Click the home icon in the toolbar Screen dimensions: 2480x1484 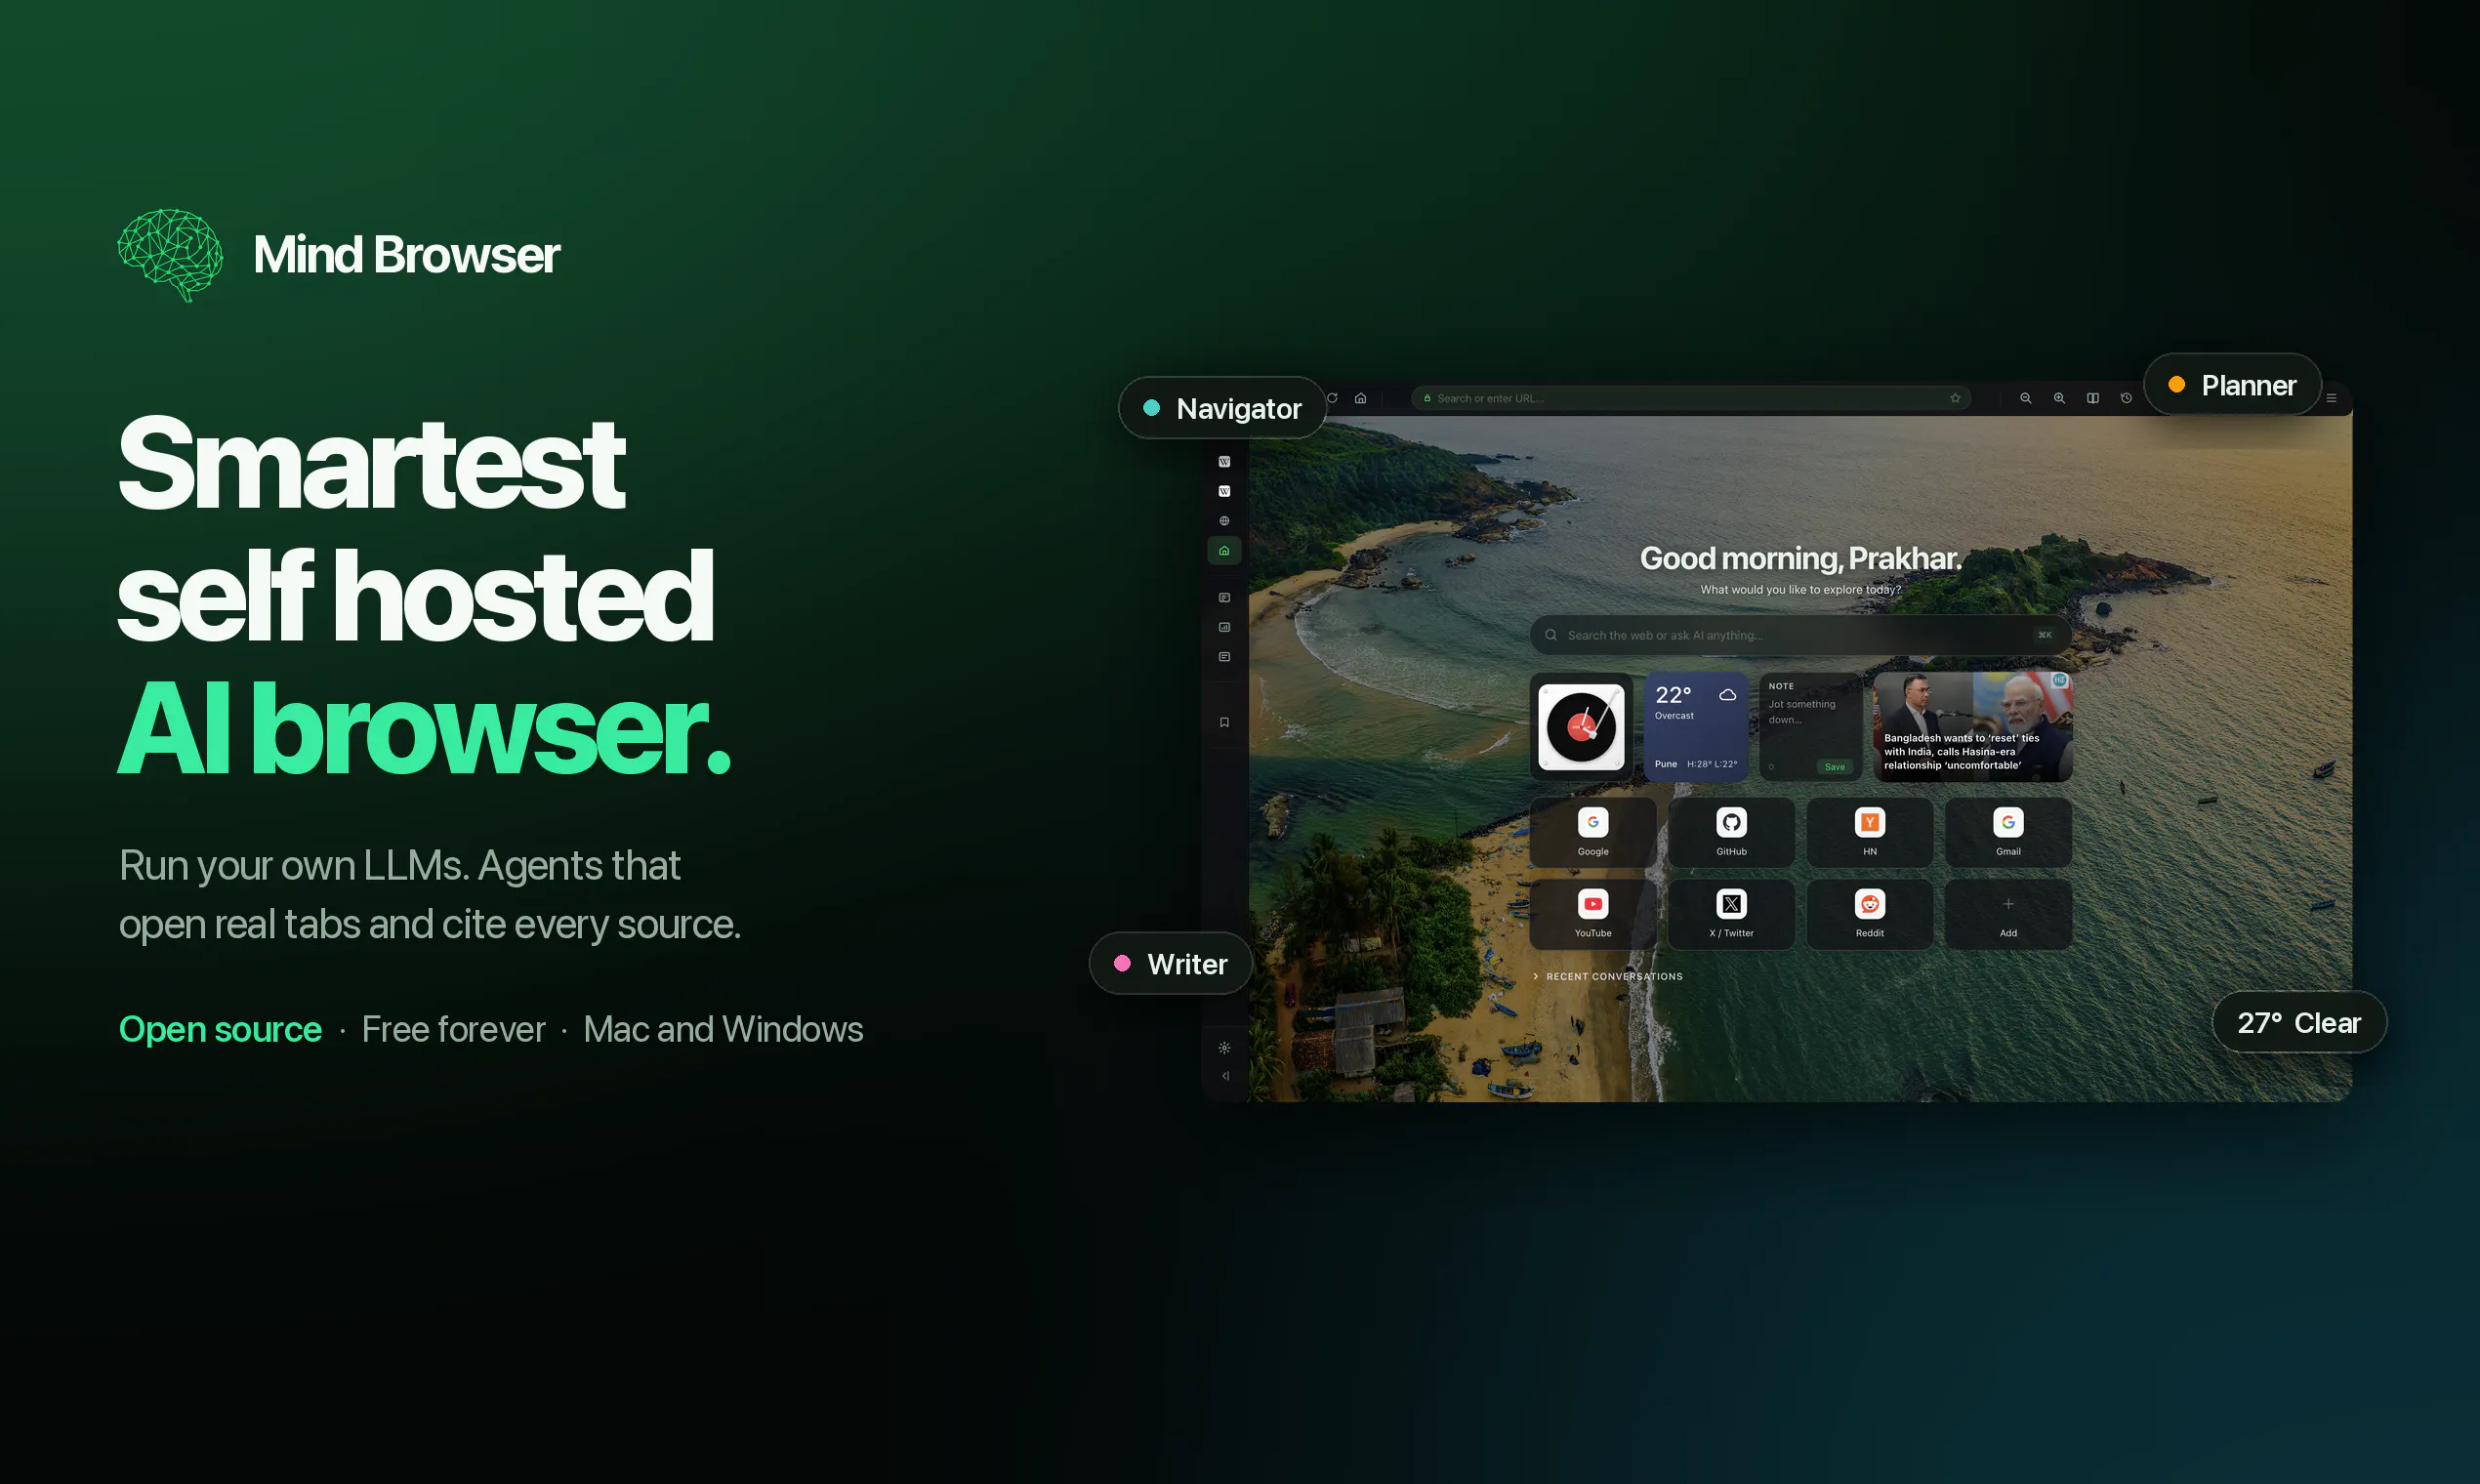1360,398
